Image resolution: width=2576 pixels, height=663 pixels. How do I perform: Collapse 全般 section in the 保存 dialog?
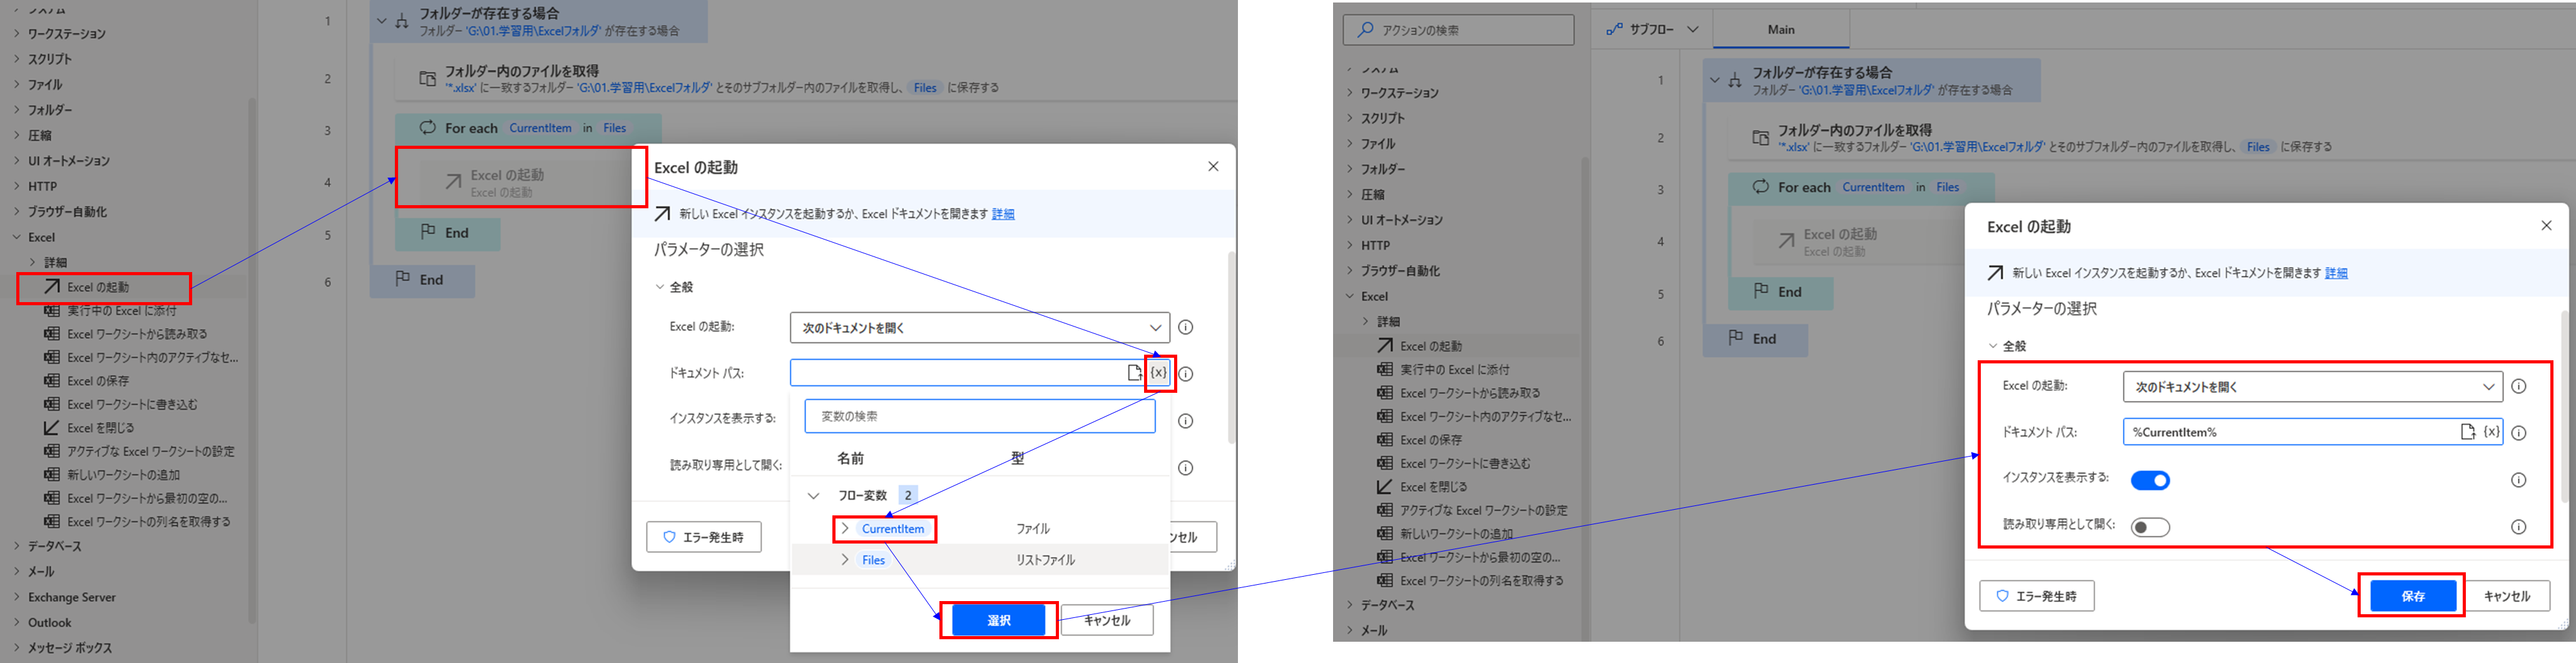pos(1993,346)
